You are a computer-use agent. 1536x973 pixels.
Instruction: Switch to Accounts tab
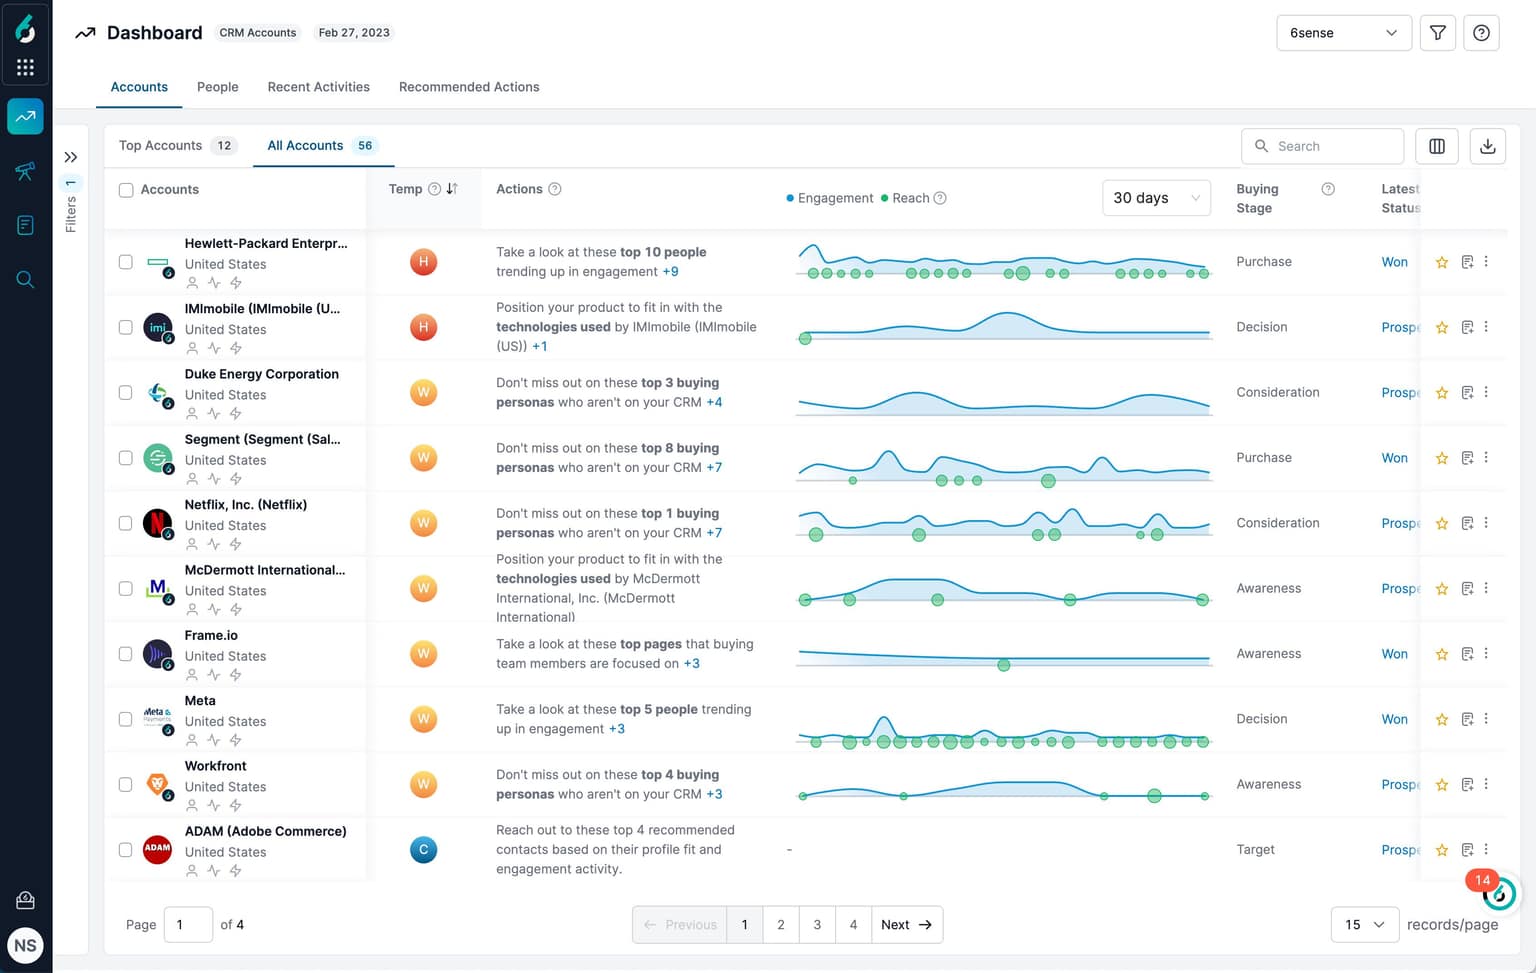tap(139, 87)
